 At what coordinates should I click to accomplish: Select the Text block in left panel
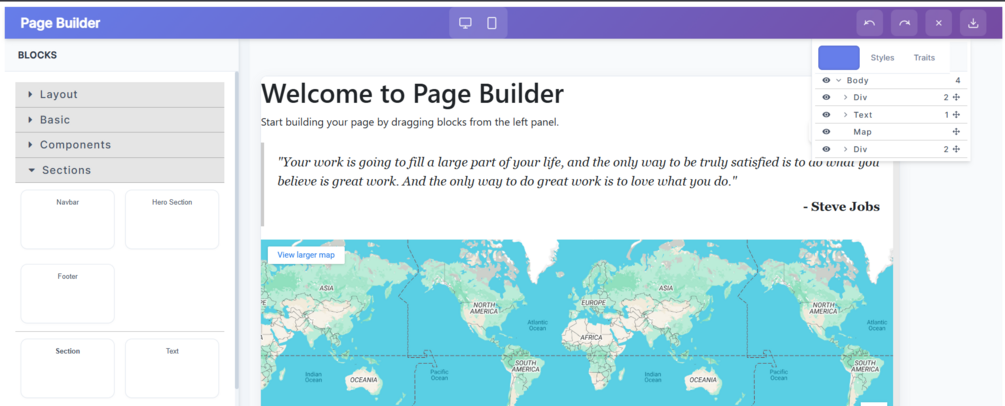pos(172,368)
